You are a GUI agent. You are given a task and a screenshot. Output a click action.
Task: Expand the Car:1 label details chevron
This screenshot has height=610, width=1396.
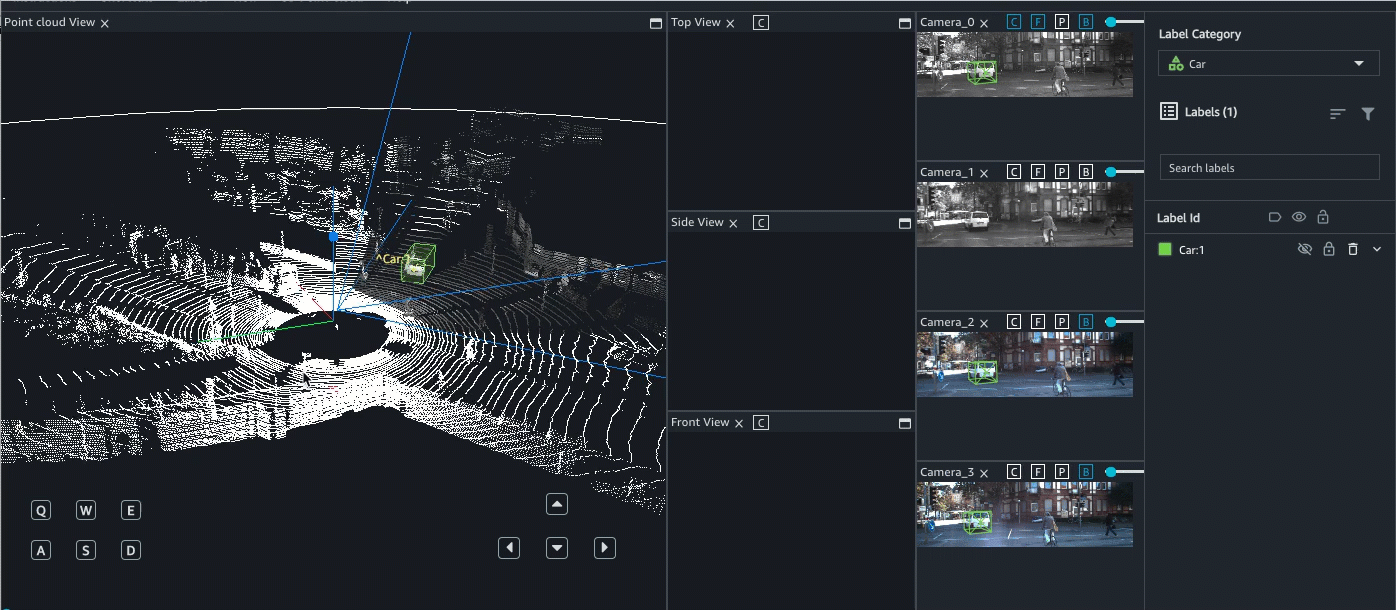pos(1377,249)
